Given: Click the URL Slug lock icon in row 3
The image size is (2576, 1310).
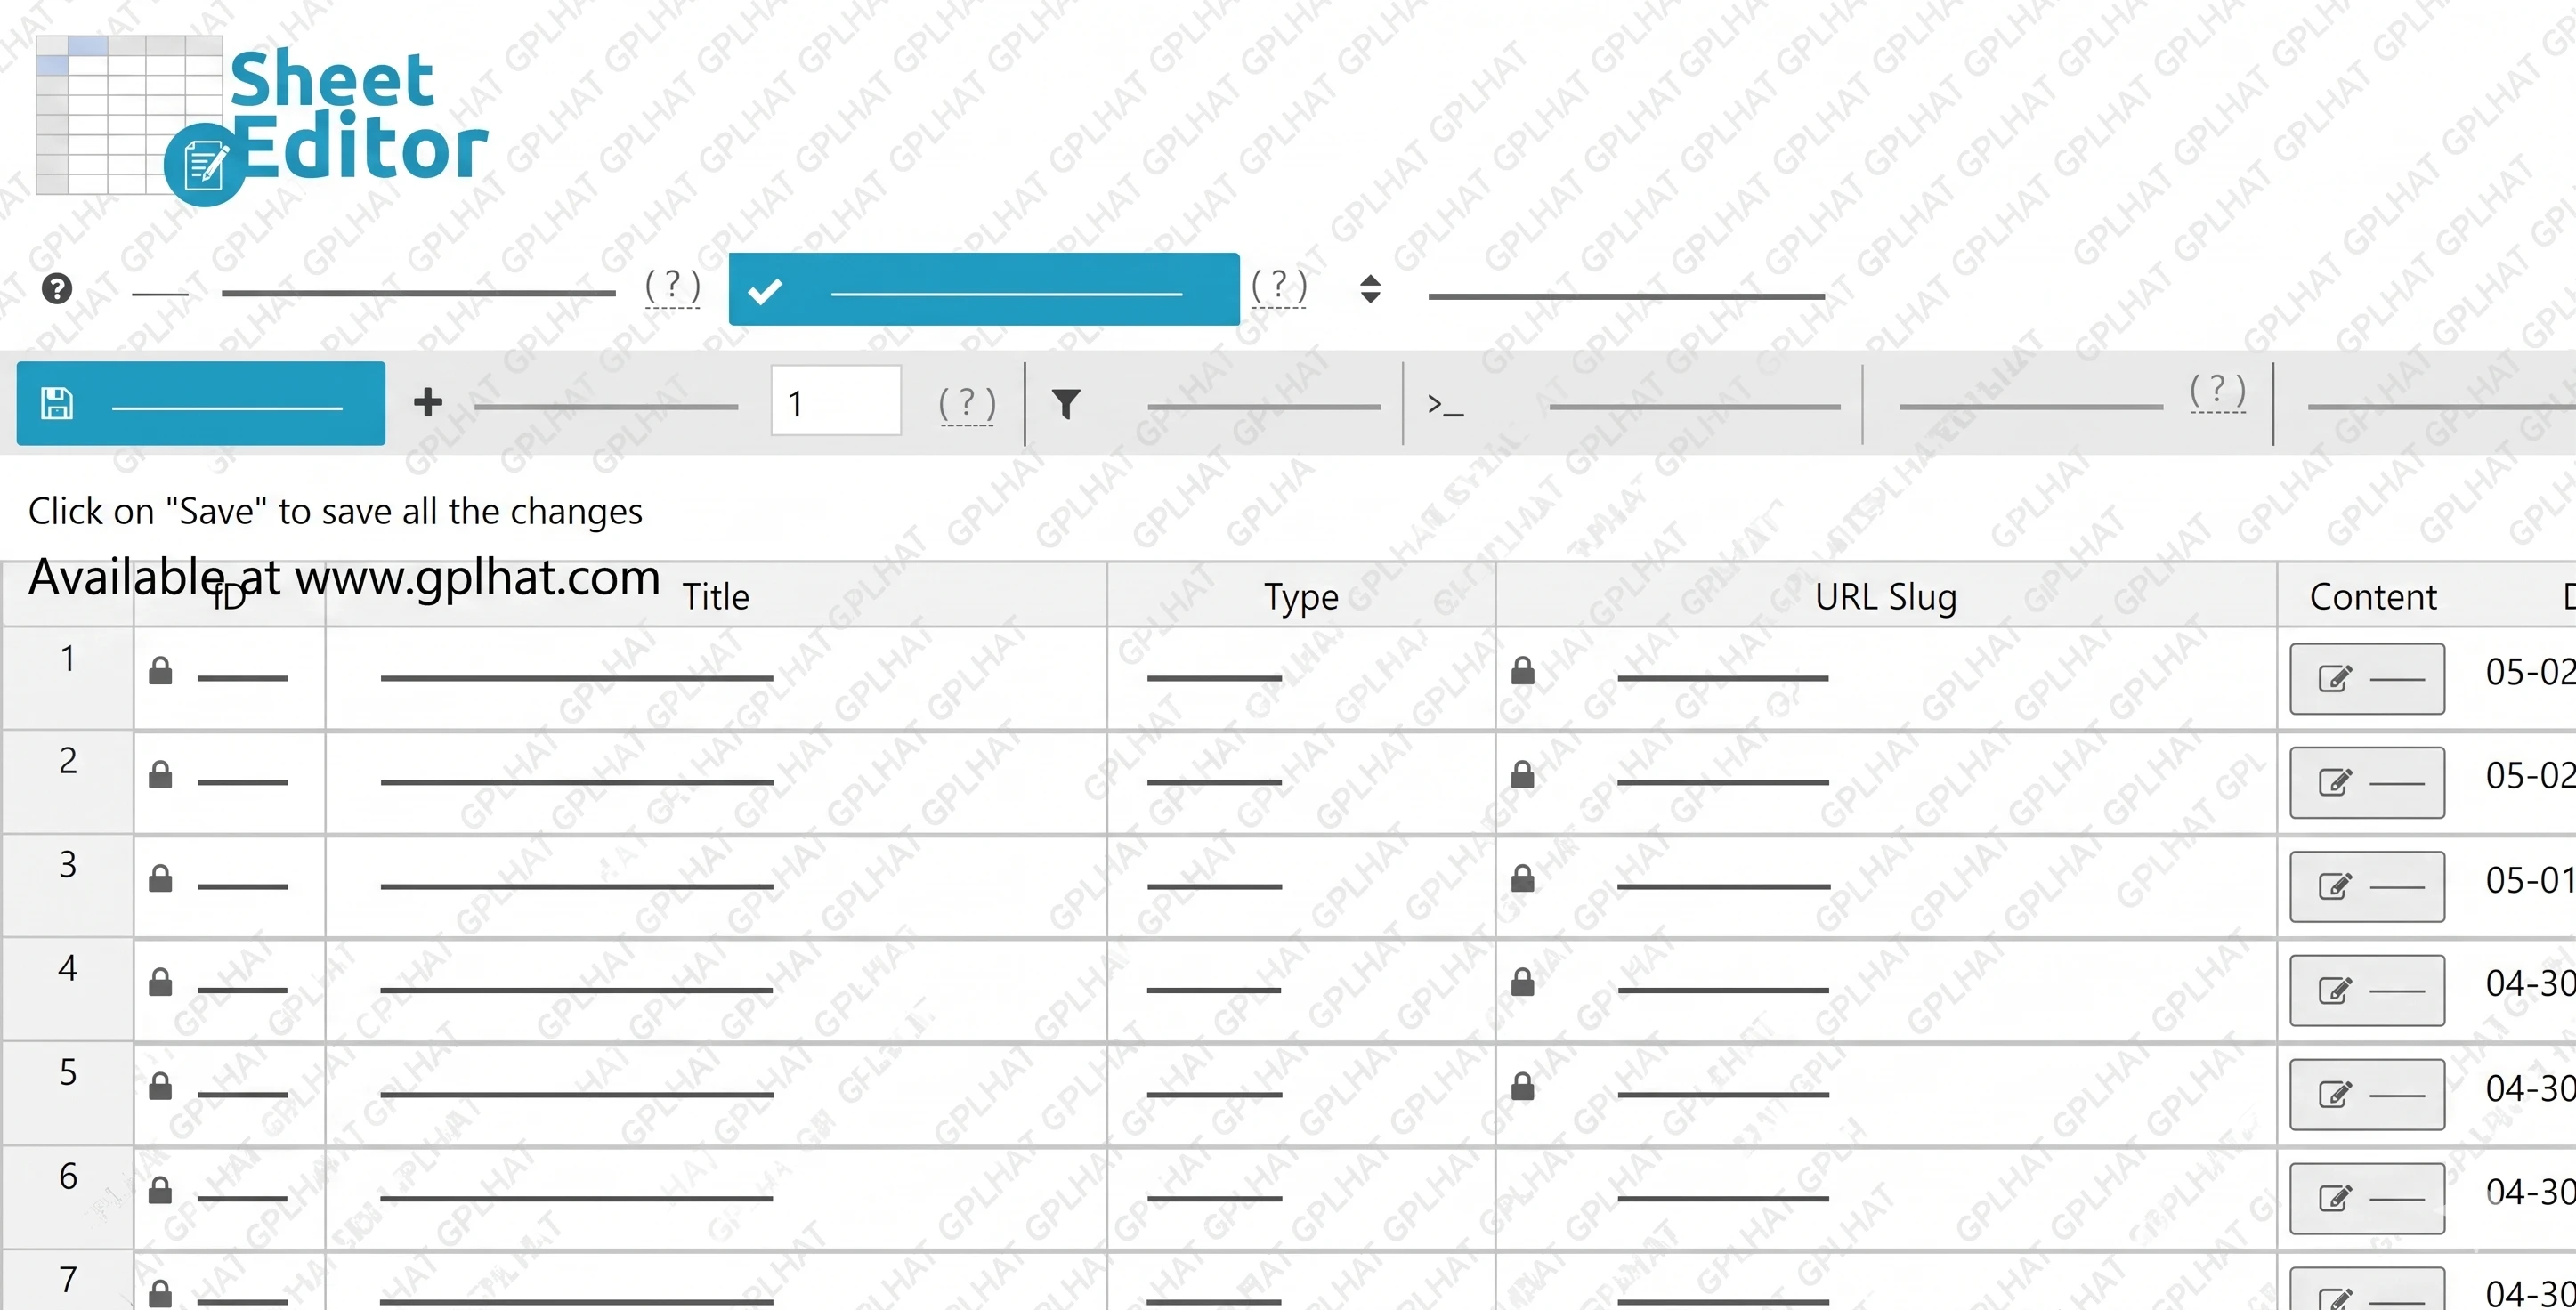Looking at the screenshot, I should (x=1523, y=879).
